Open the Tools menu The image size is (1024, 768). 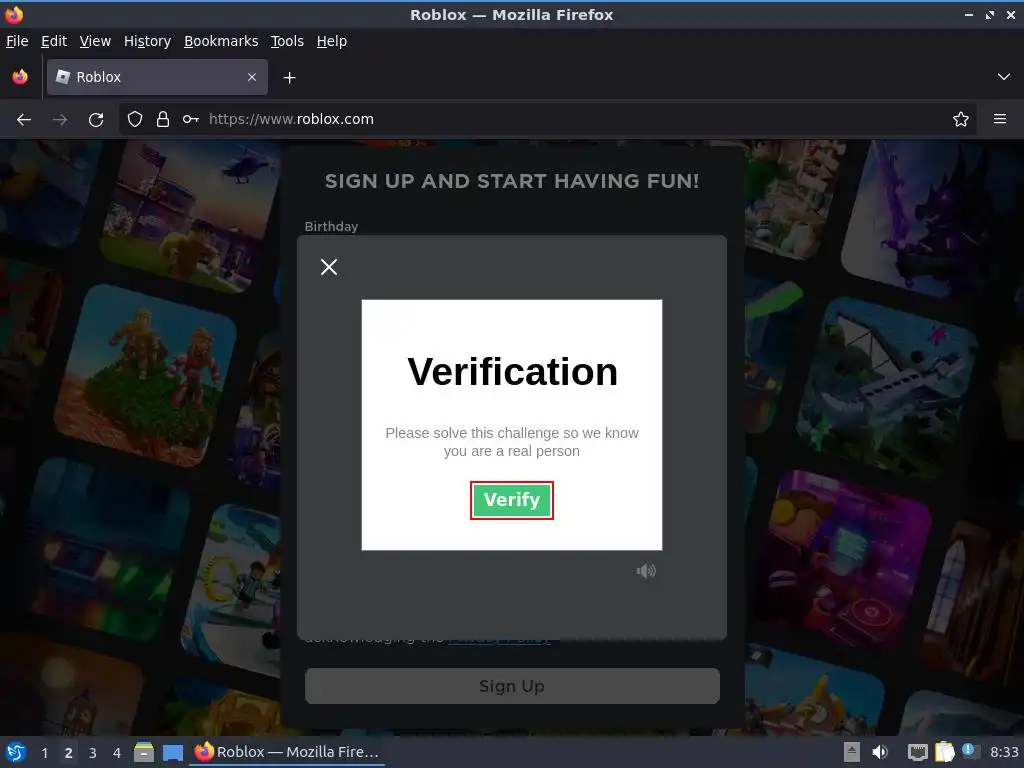pyautogui.click(x=287, y=41)
